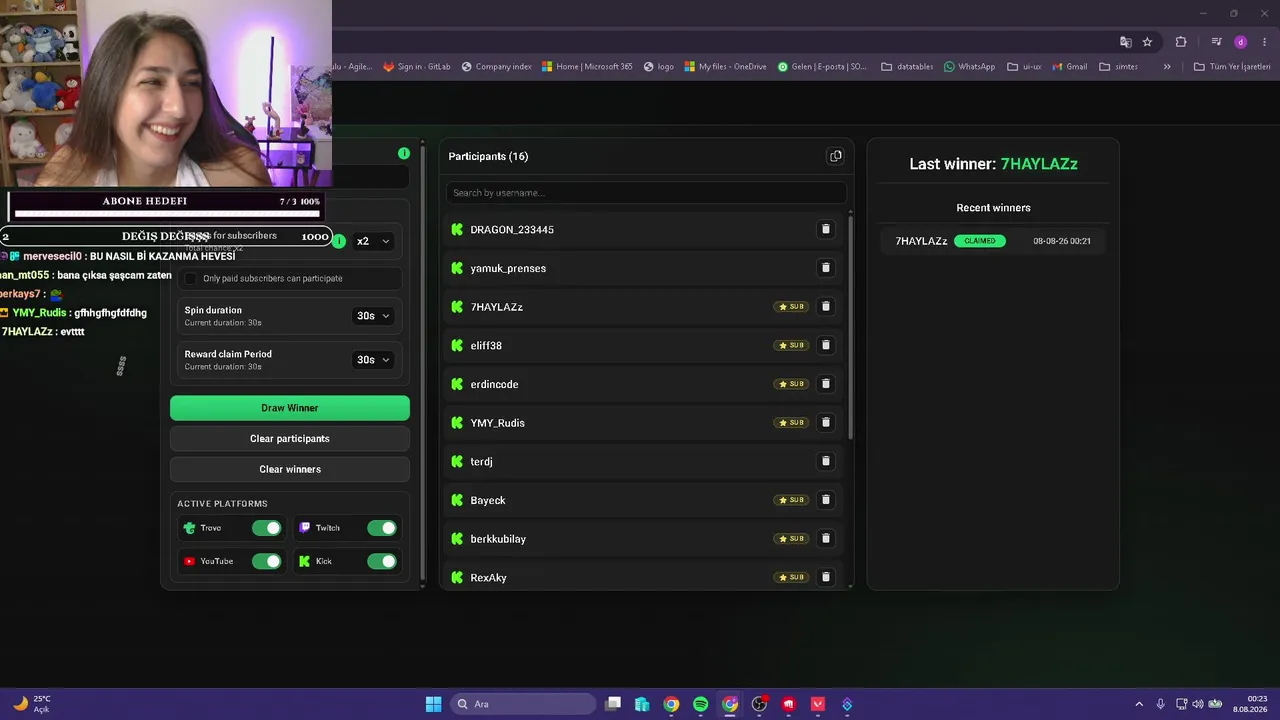Select the recent winner entry 7HAYLAZz
This screenshot has width=1280, height=720.
coord(993,241)
